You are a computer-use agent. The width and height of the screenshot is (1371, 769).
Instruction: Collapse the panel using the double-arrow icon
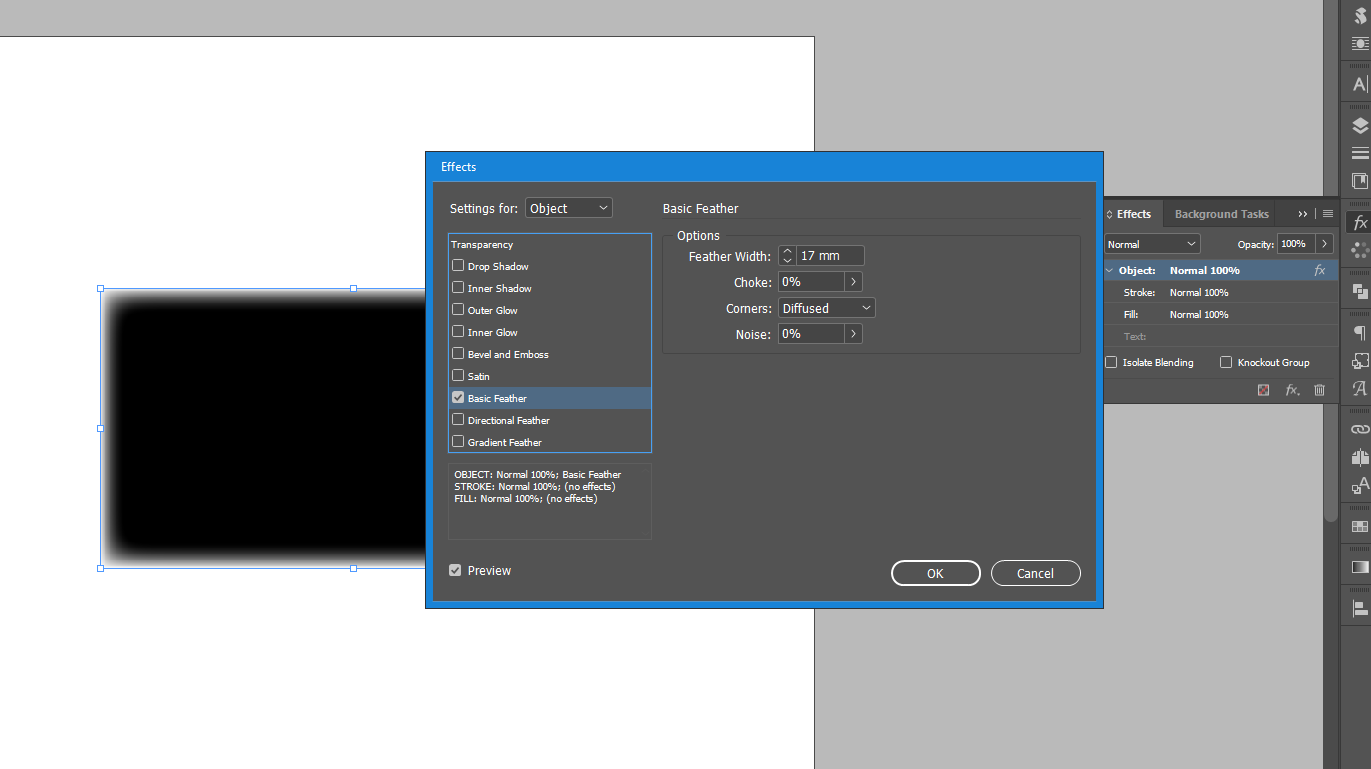click(x=1303, y=214)
